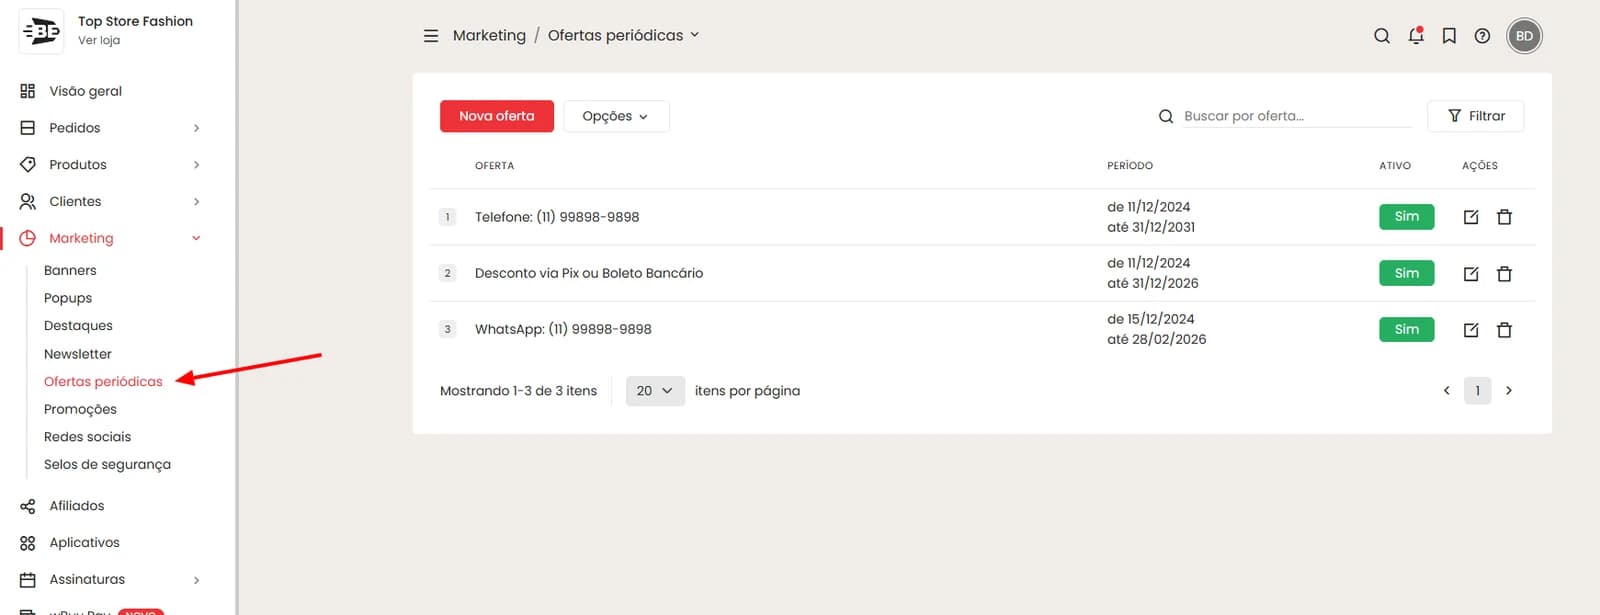The height and width of the screenshot is (615, 1600).
Task: Delete the WhatsApp offer with trash icon
Action: [1504, 330]
